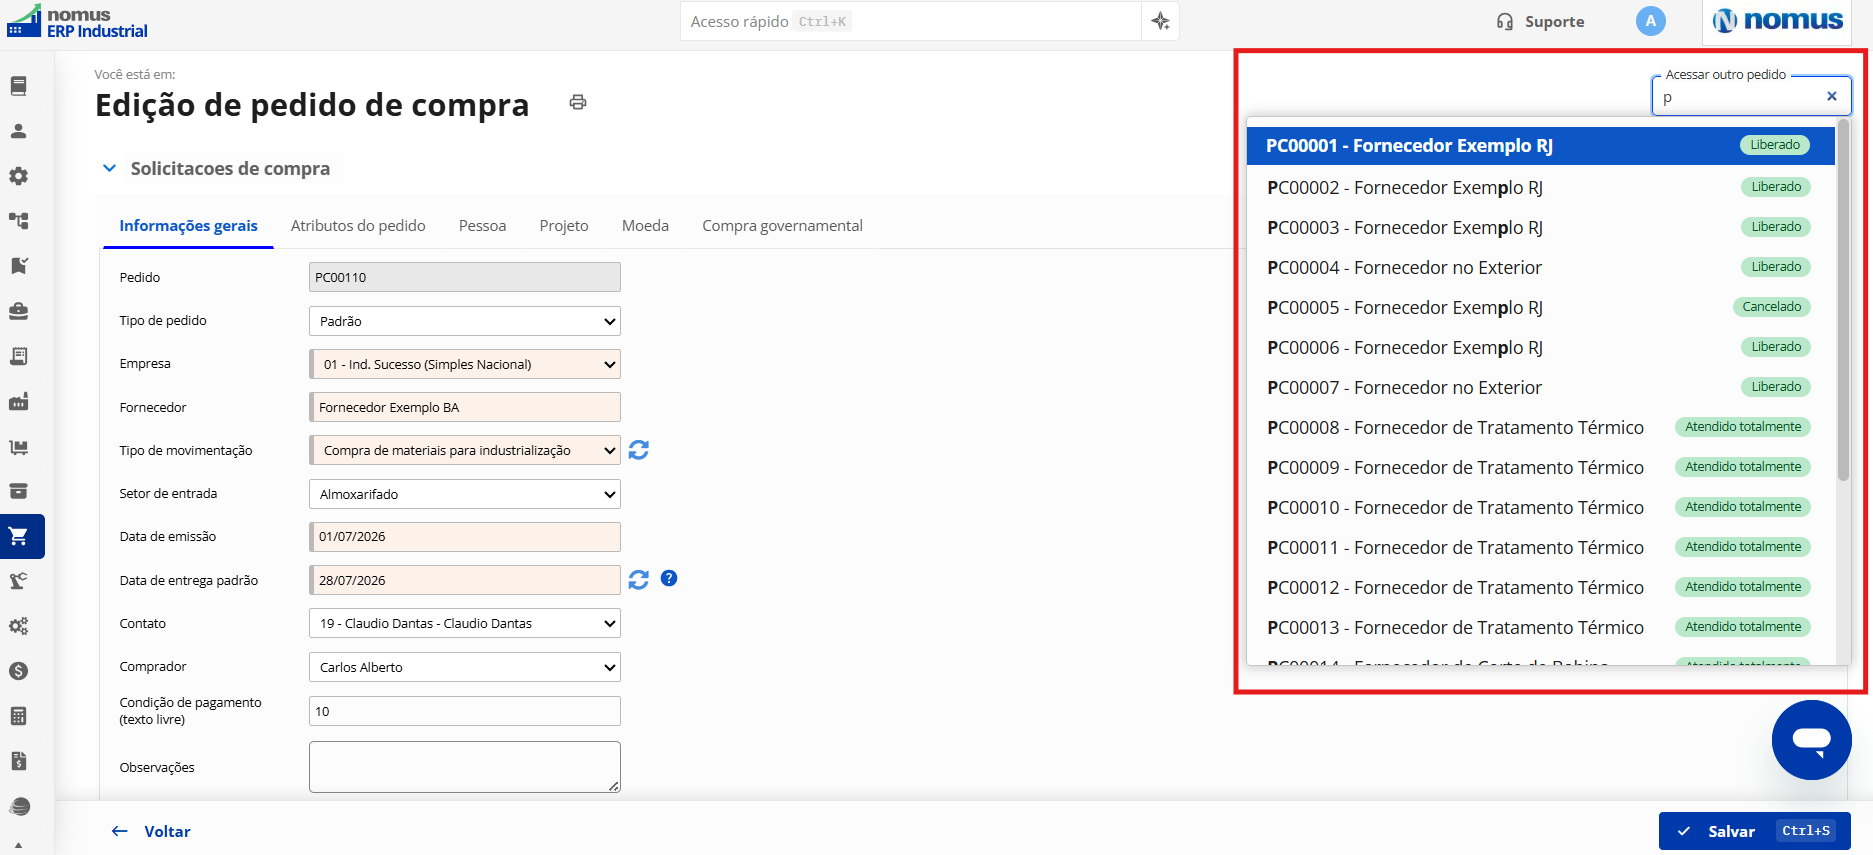Click the Acesso rápido search field
Image resolution: width=1873 pixels, height=855 pixels.
point(911,21)
